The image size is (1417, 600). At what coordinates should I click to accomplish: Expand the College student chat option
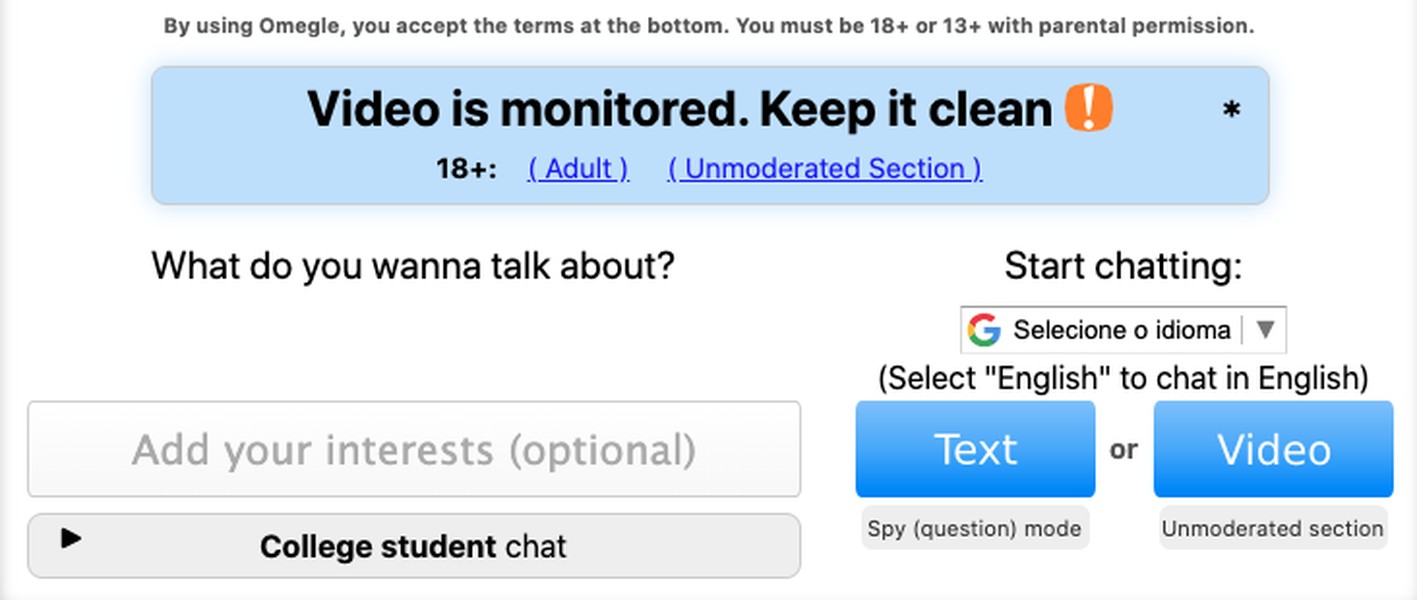(414, 546)
